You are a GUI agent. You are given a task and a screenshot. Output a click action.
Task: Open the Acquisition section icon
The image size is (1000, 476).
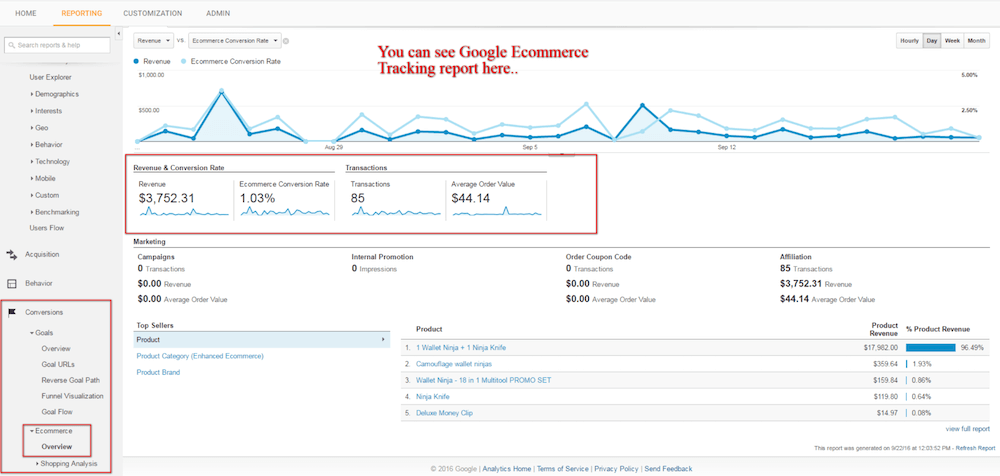(11, 255)
